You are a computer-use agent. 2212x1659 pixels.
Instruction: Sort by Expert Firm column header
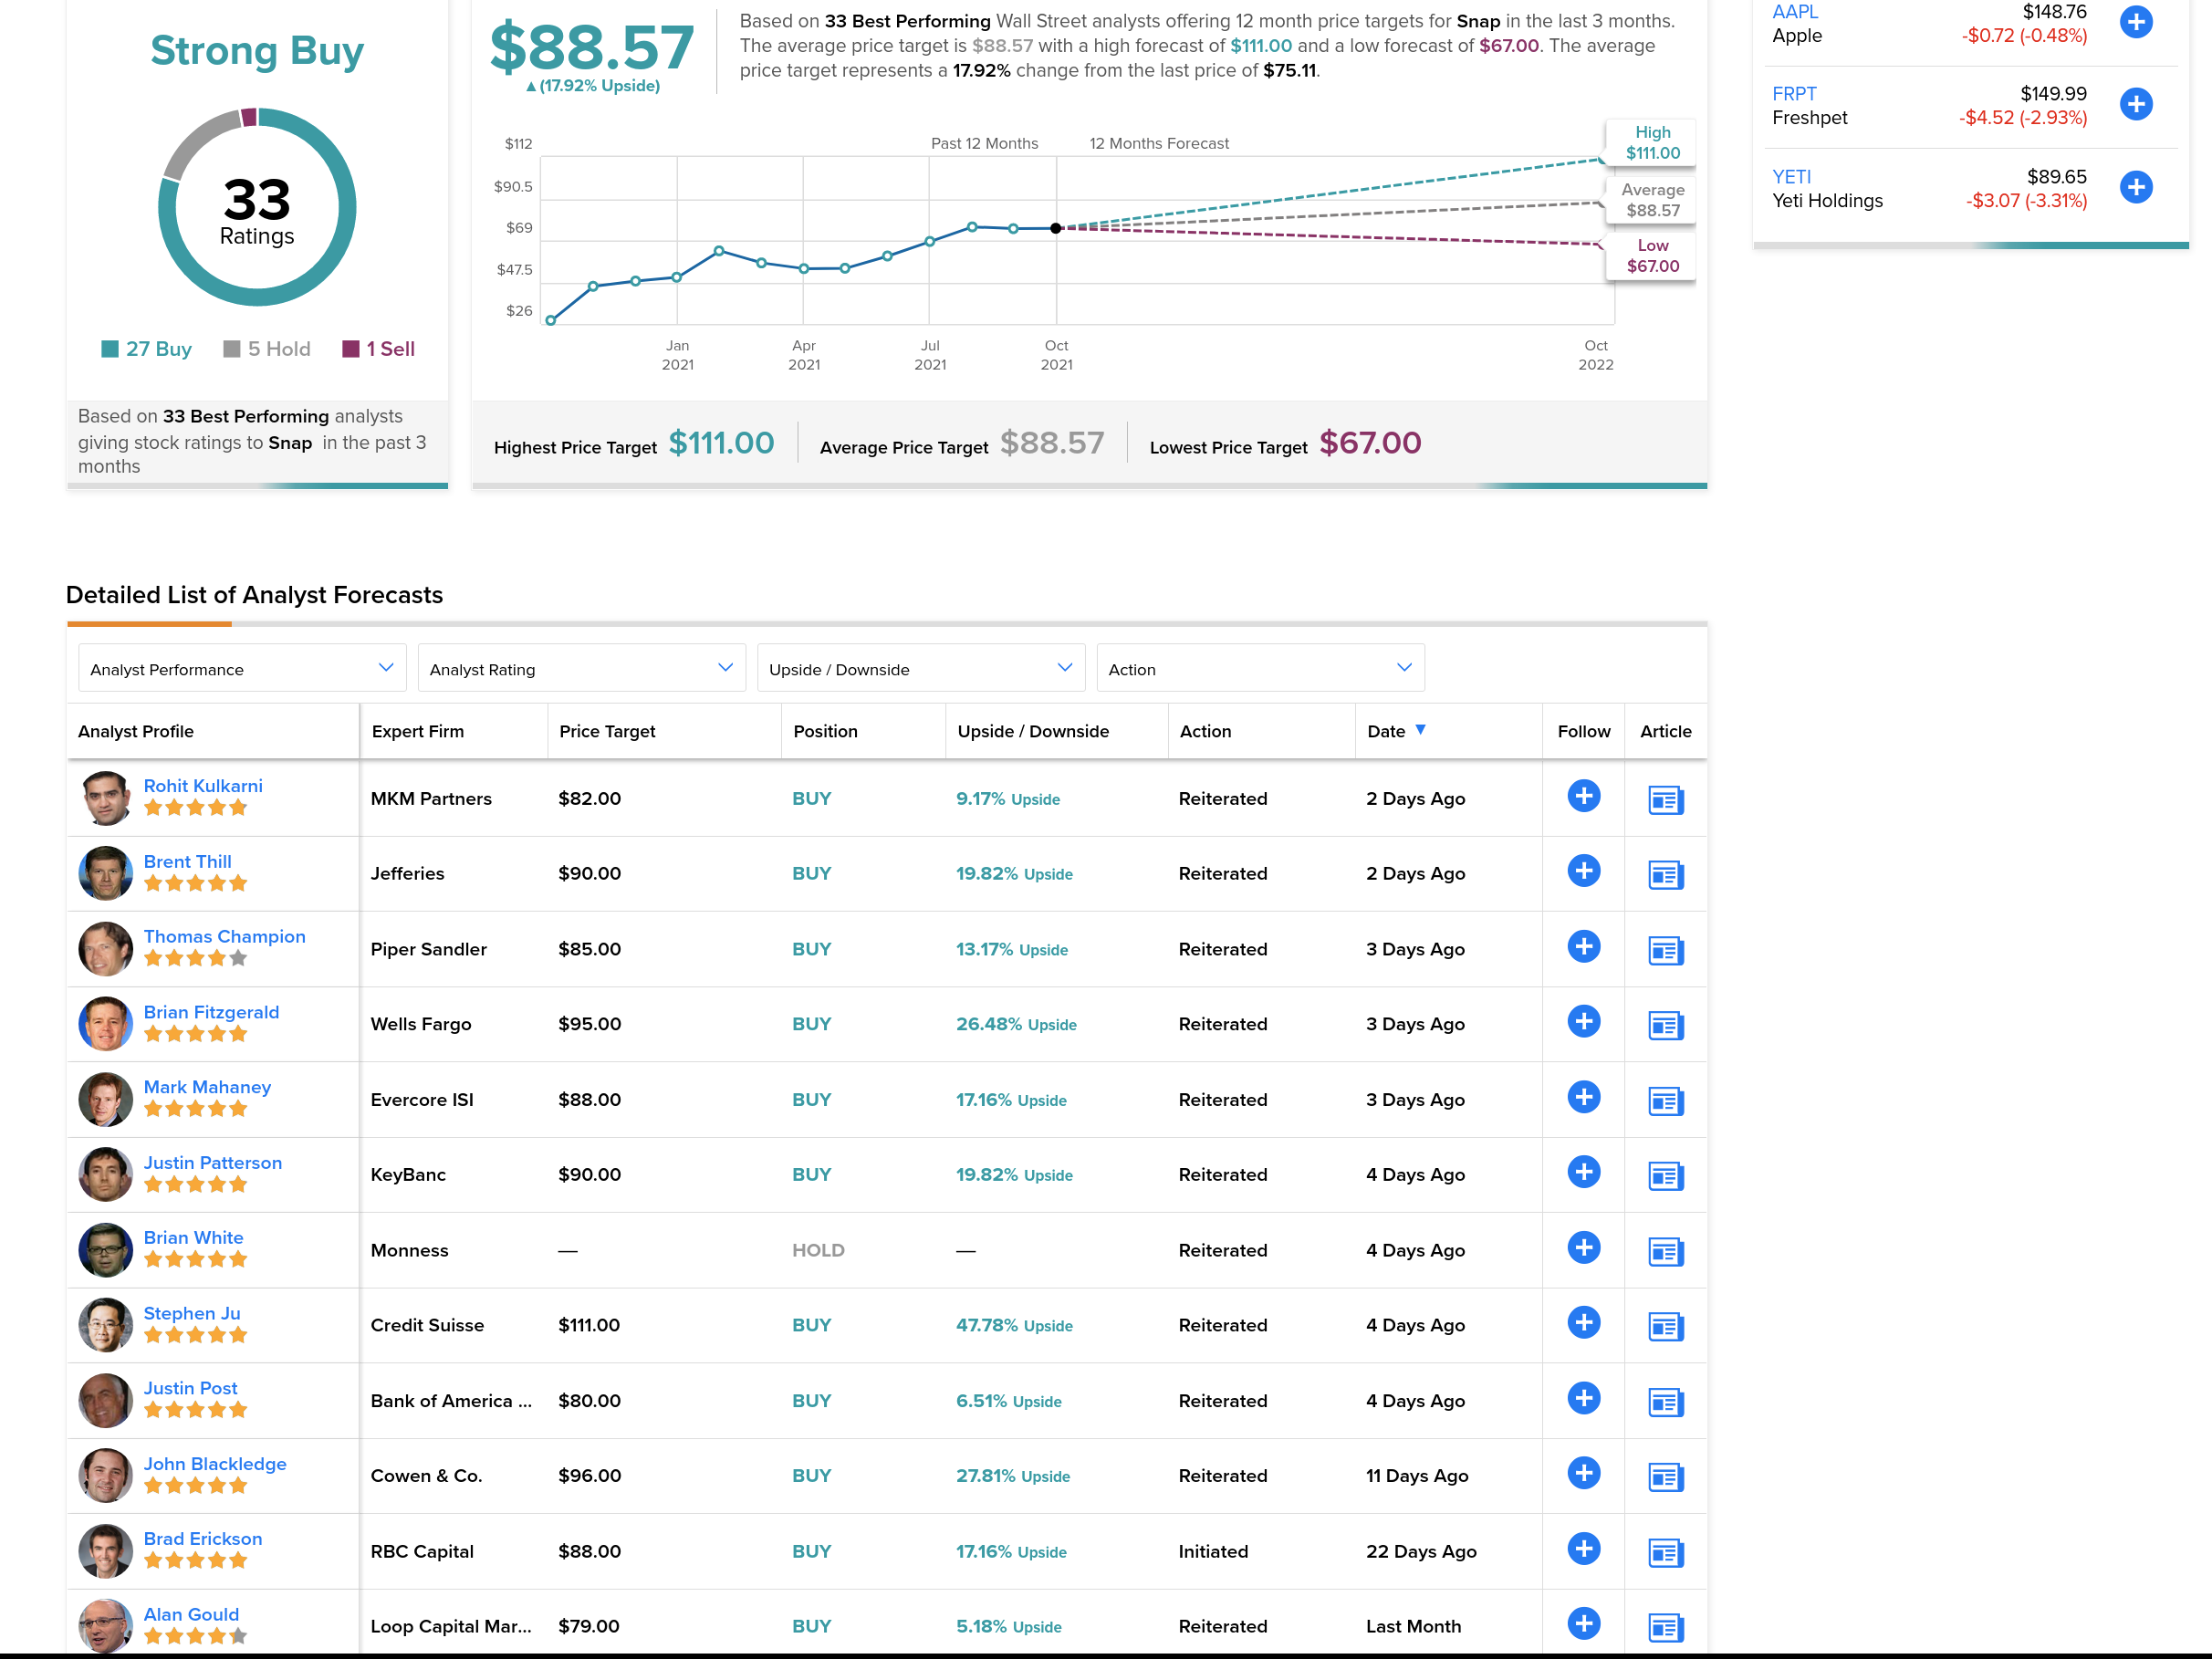pos(417,731)
